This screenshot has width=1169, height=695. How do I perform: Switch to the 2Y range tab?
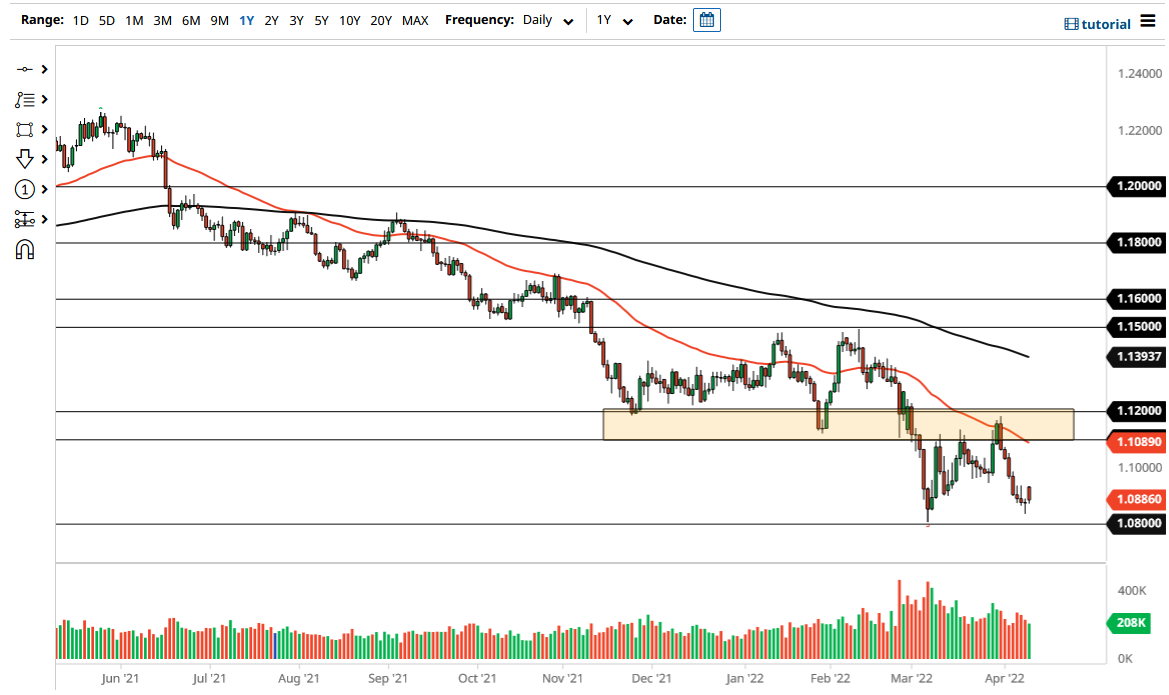pyautogui.click(x=271, y=19)
